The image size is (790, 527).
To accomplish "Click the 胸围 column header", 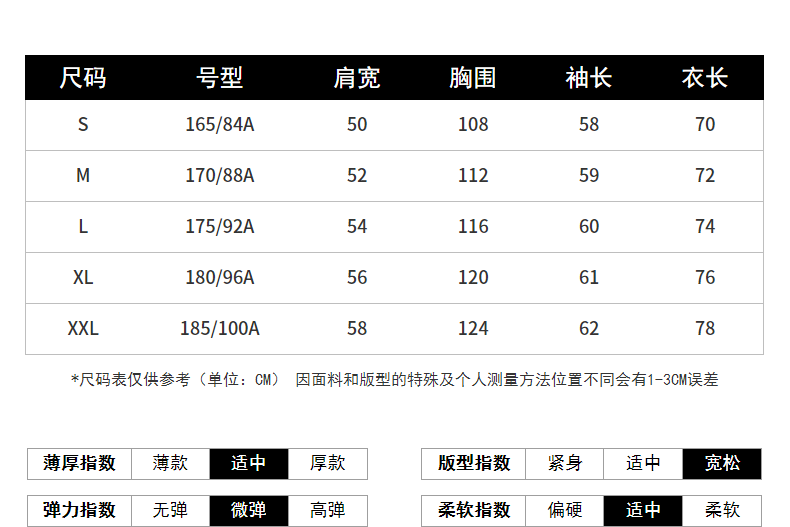I will click(x=473, y=78).
